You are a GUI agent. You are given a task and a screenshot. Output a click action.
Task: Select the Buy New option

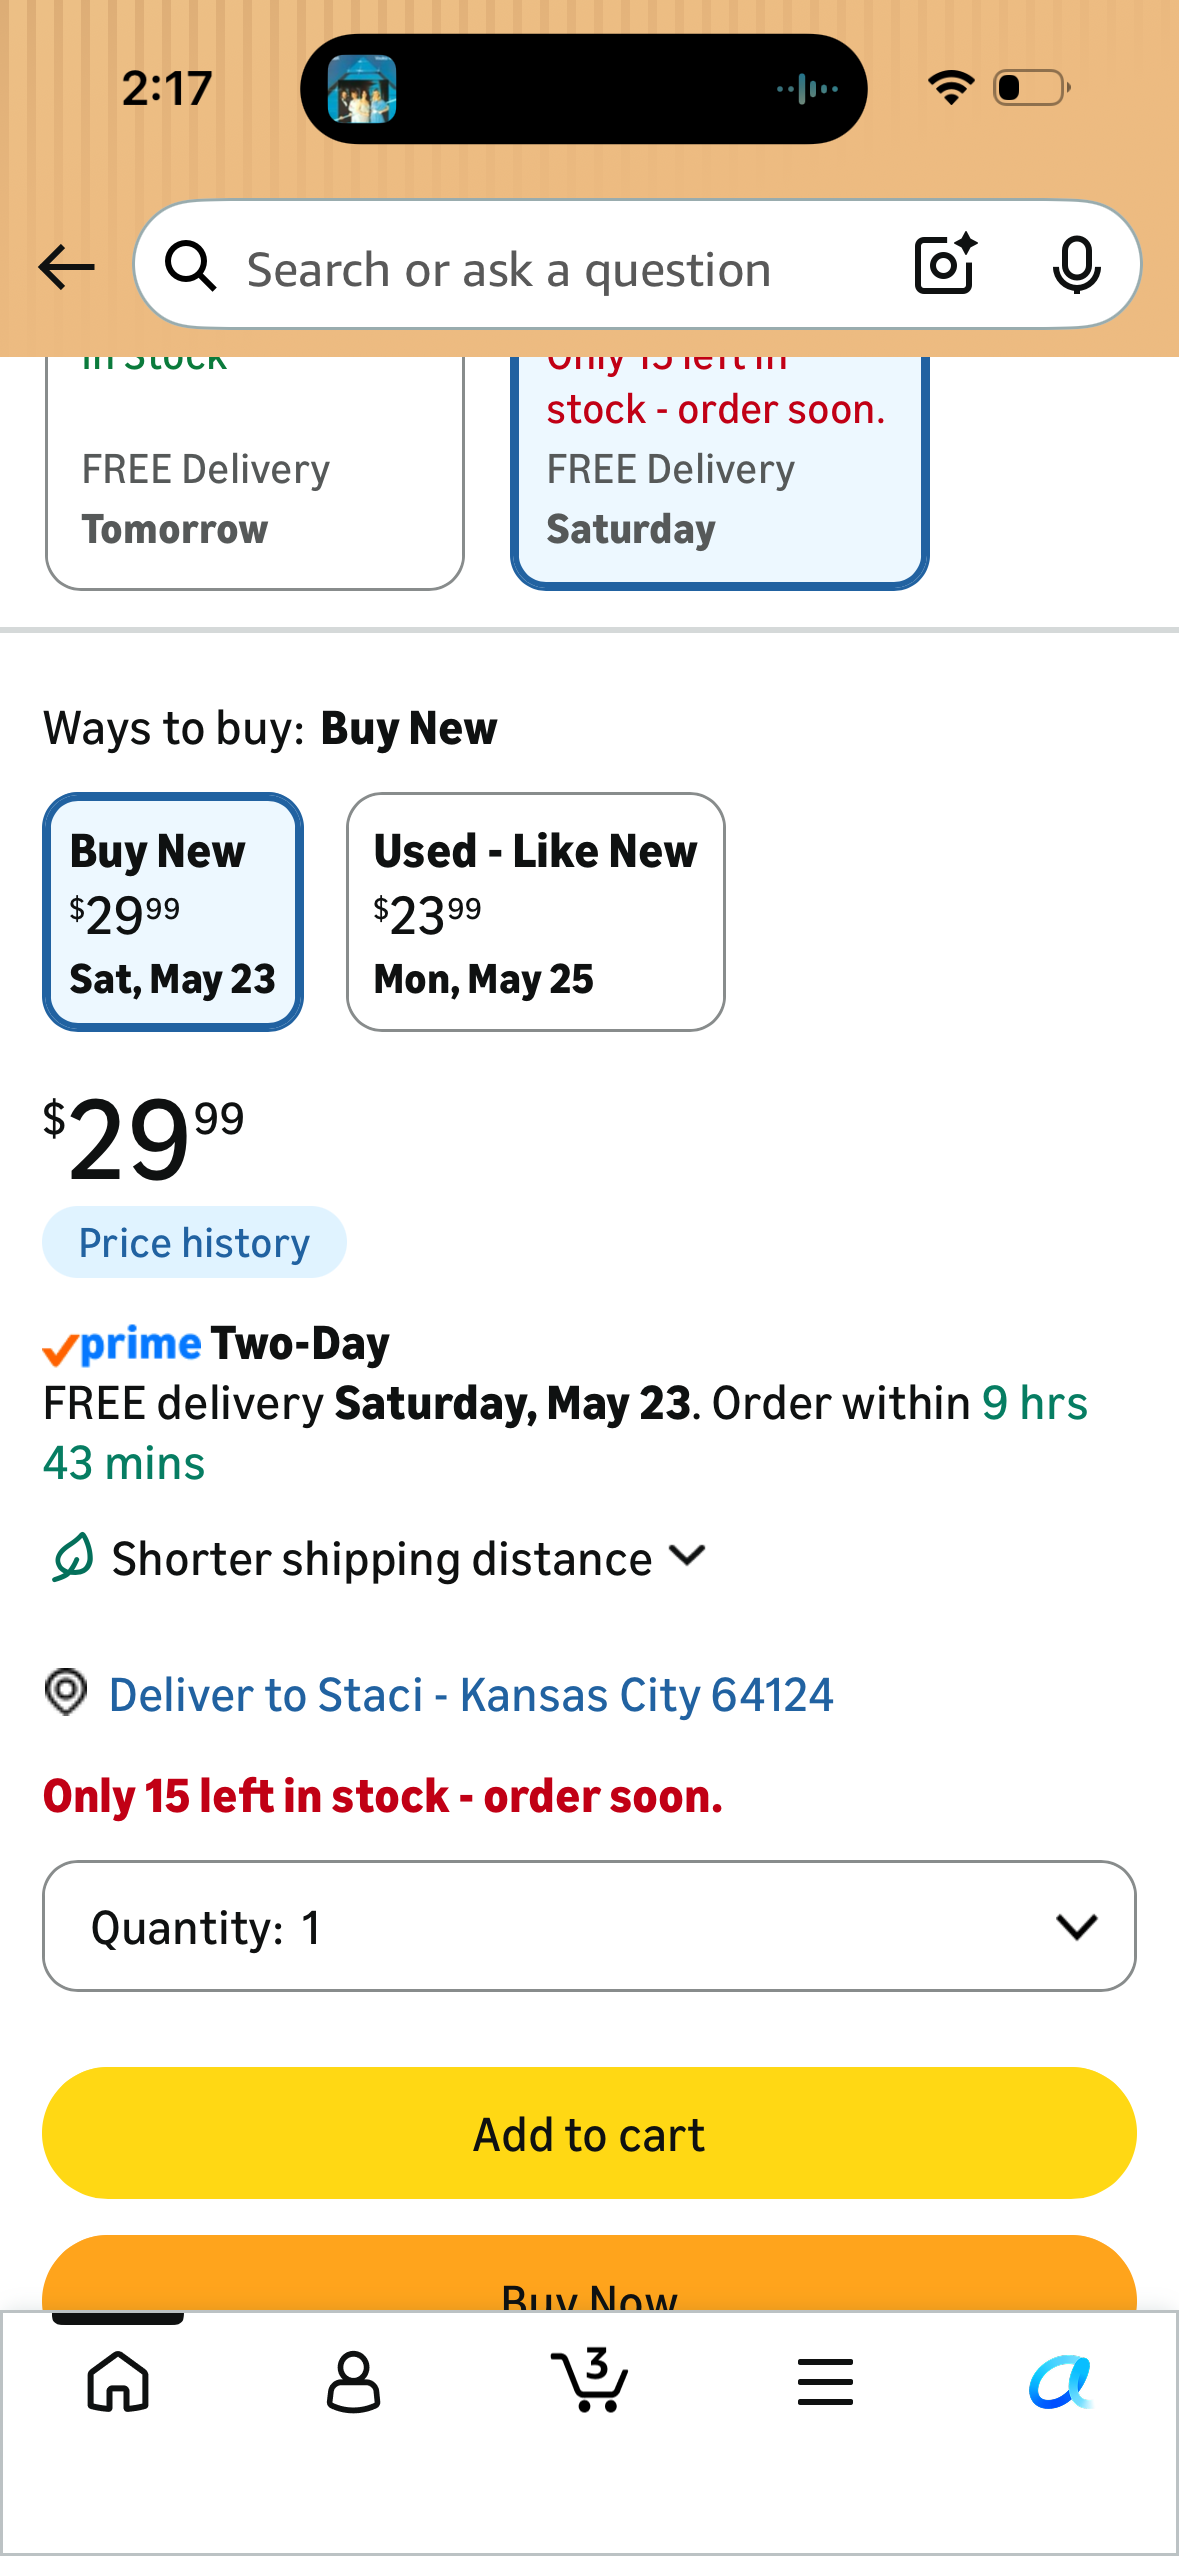[173, 912]
